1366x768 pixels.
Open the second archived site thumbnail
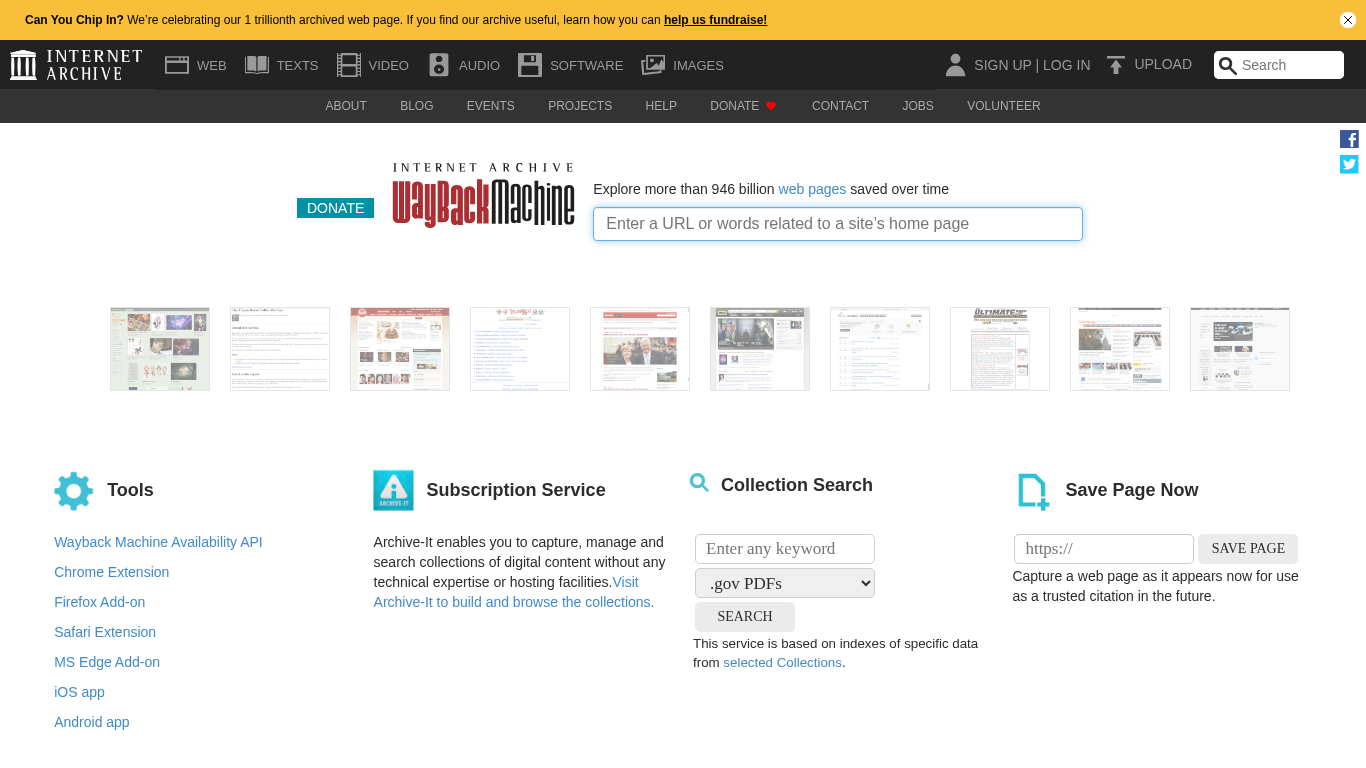(280, 349)
